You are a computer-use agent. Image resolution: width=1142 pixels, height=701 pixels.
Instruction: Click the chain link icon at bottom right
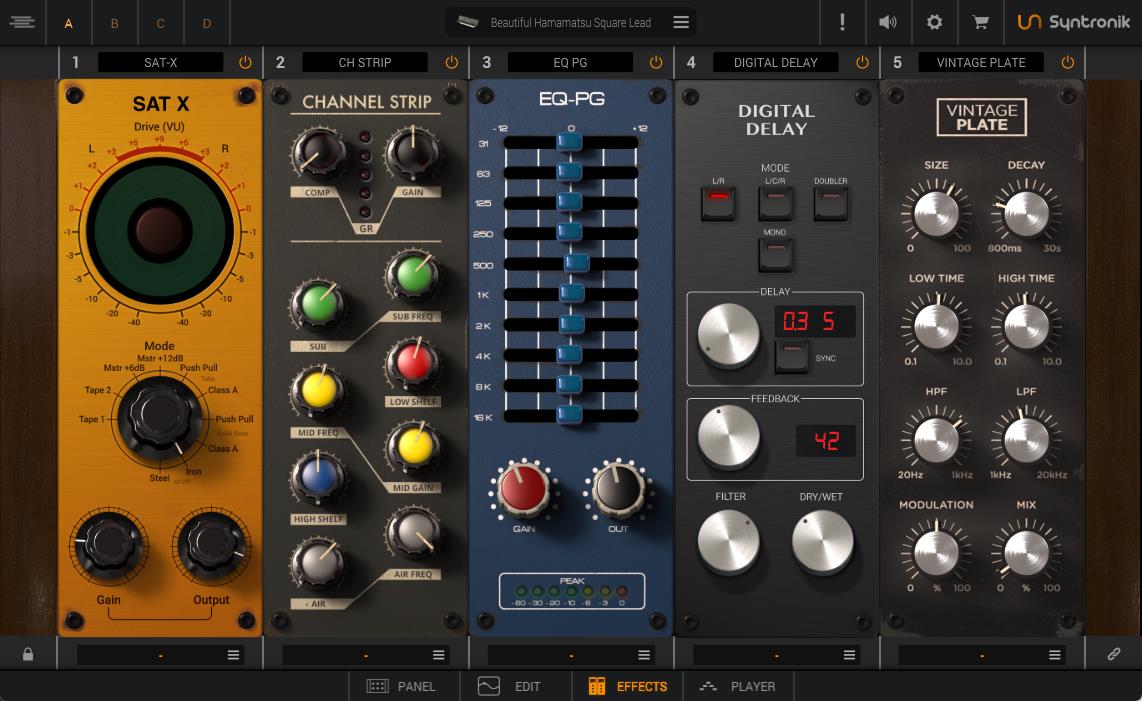1113,654
